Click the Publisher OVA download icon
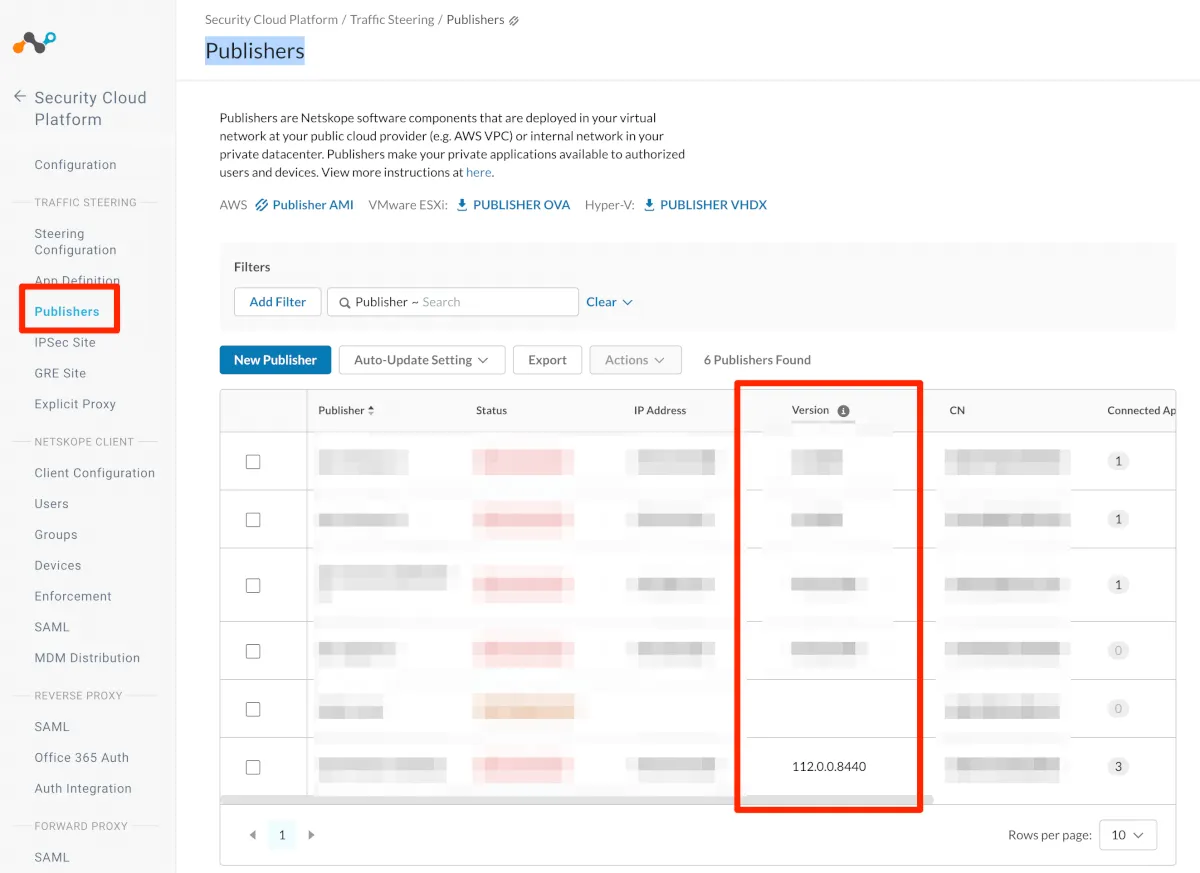 click(x=462, y=204)
